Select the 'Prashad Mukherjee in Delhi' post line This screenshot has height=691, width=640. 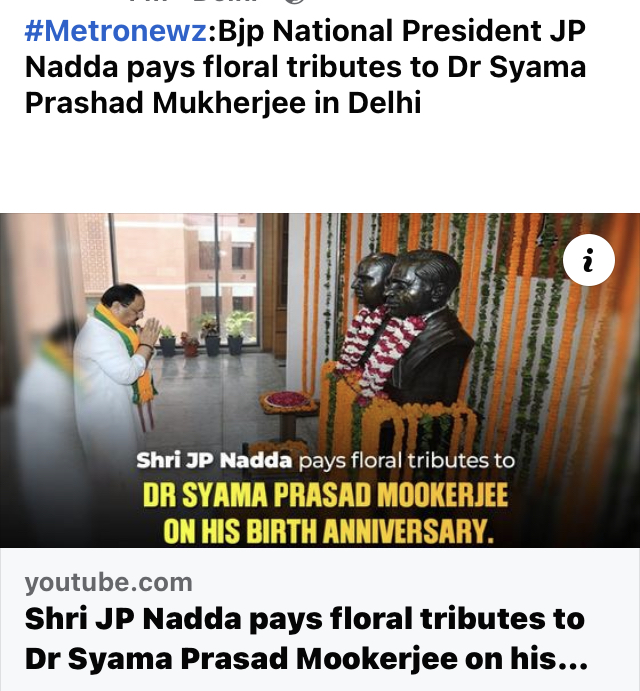click(223, 103)
